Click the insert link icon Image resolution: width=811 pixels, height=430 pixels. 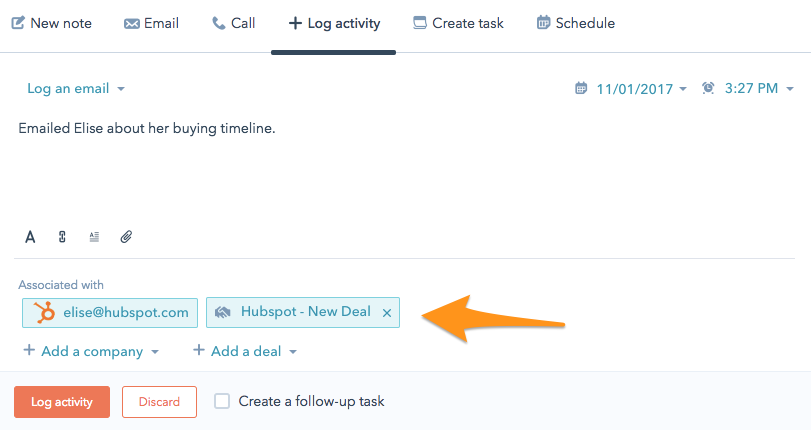point(62,237)
